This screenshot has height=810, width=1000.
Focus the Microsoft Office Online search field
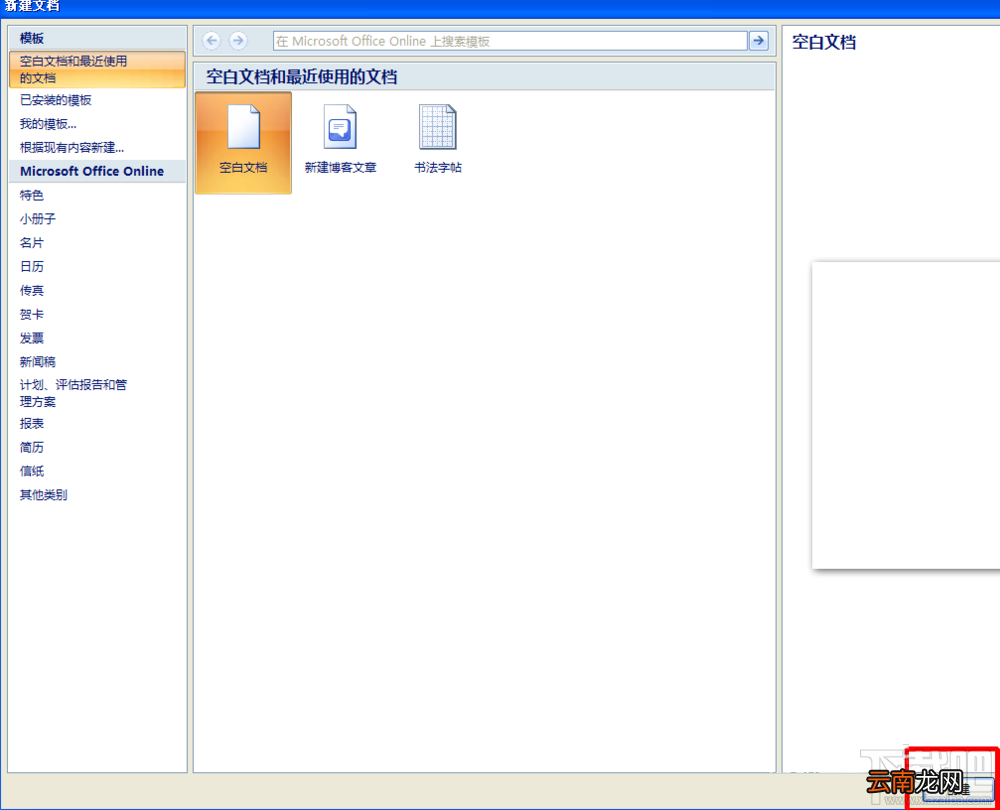tap(510, 41)
